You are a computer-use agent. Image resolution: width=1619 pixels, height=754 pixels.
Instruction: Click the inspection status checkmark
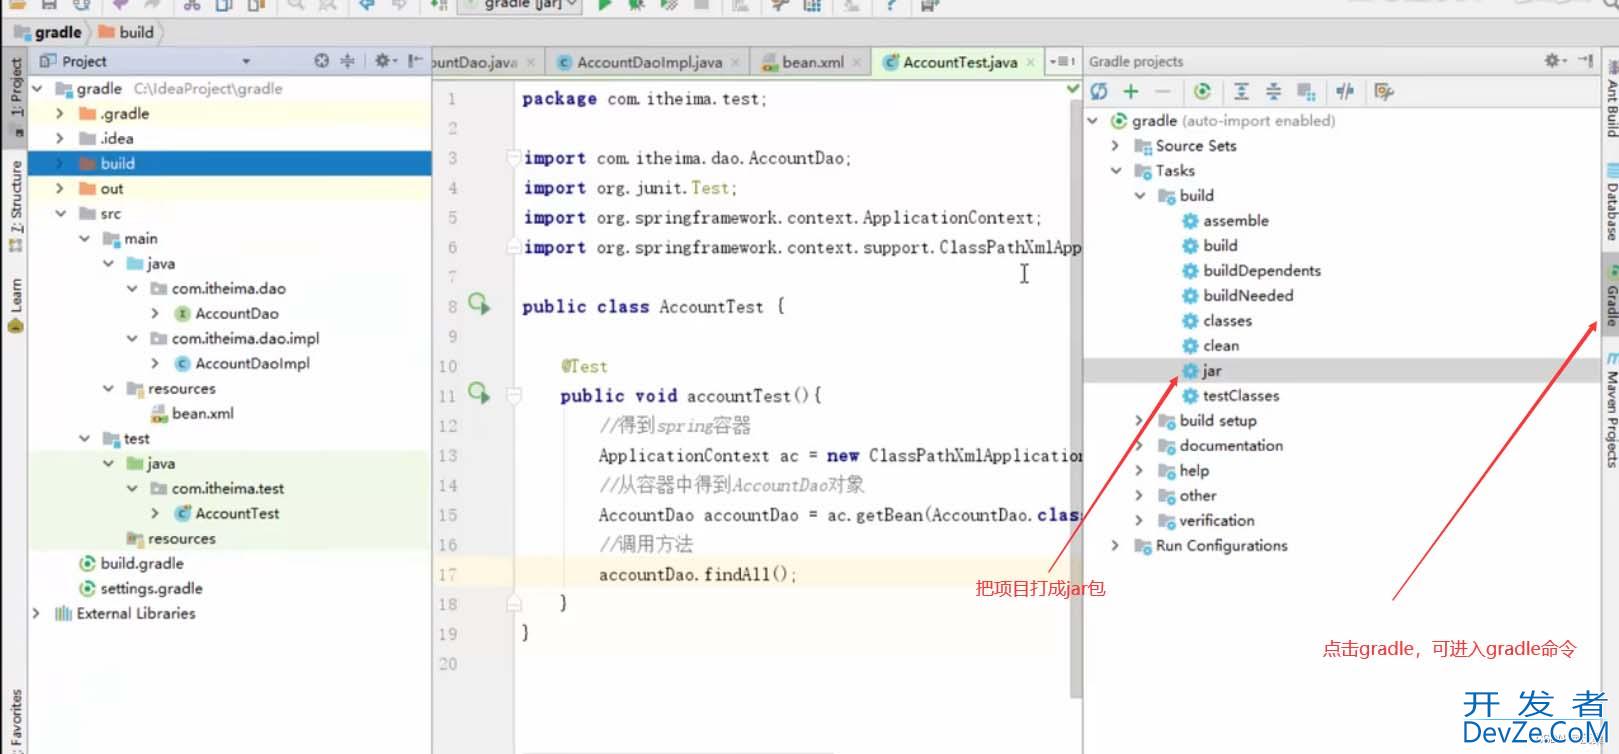pos(1073,89)
